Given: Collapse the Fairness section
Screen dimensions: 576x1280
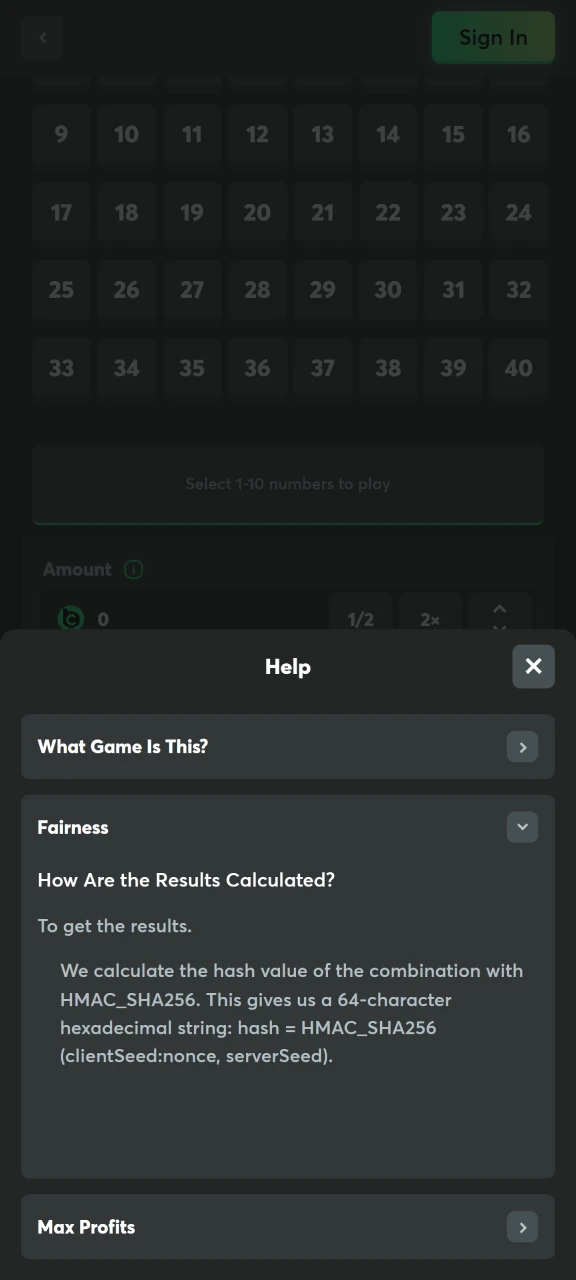Looking at the screenshot, I should 522,827.
